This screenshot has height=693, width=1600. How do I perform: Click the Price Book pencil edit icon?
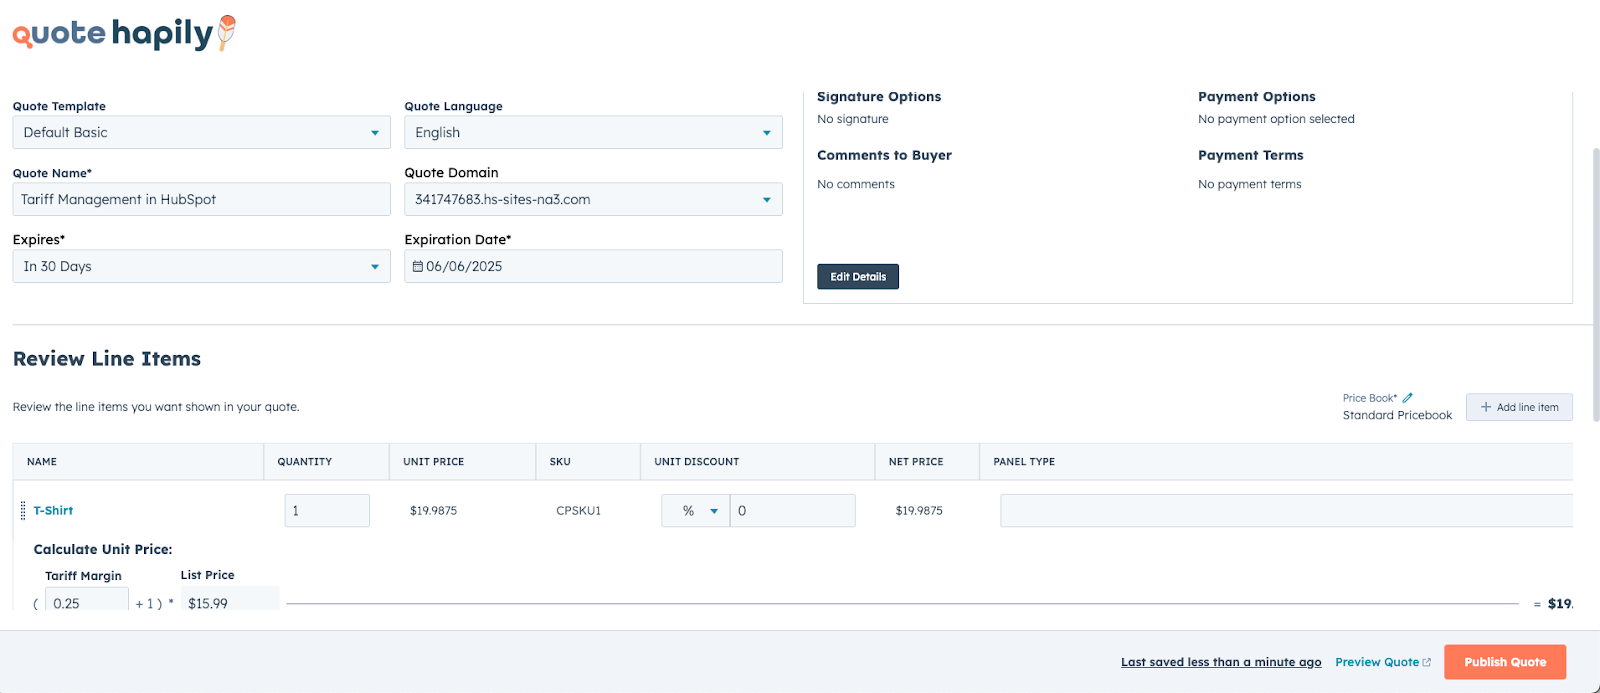point(1408,398)
